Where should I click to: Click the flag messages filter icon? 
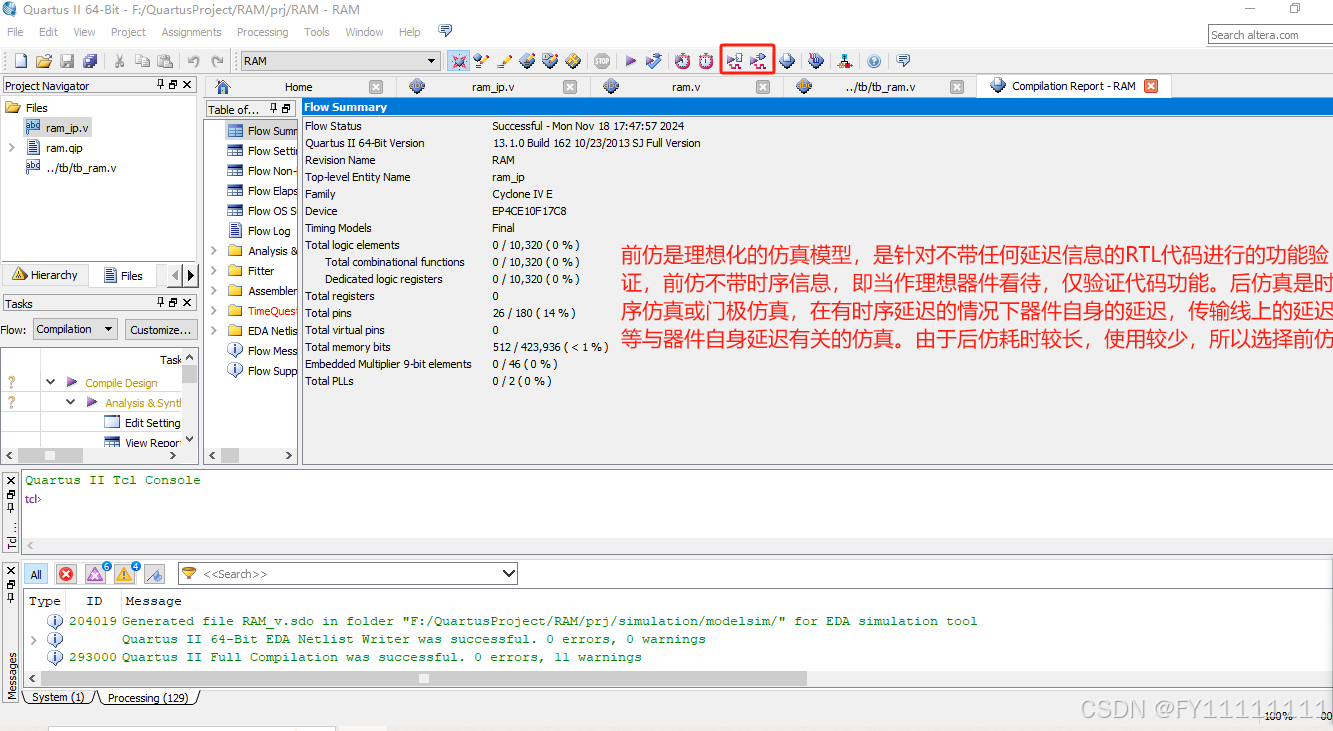(154, 574)
